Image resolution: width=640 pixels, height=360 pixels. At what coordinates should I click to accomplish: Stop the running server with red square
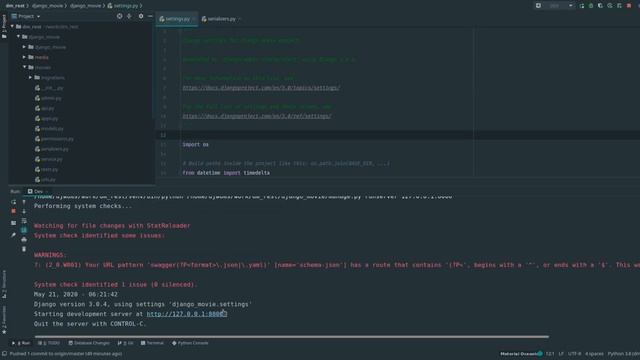coord(13,211)
